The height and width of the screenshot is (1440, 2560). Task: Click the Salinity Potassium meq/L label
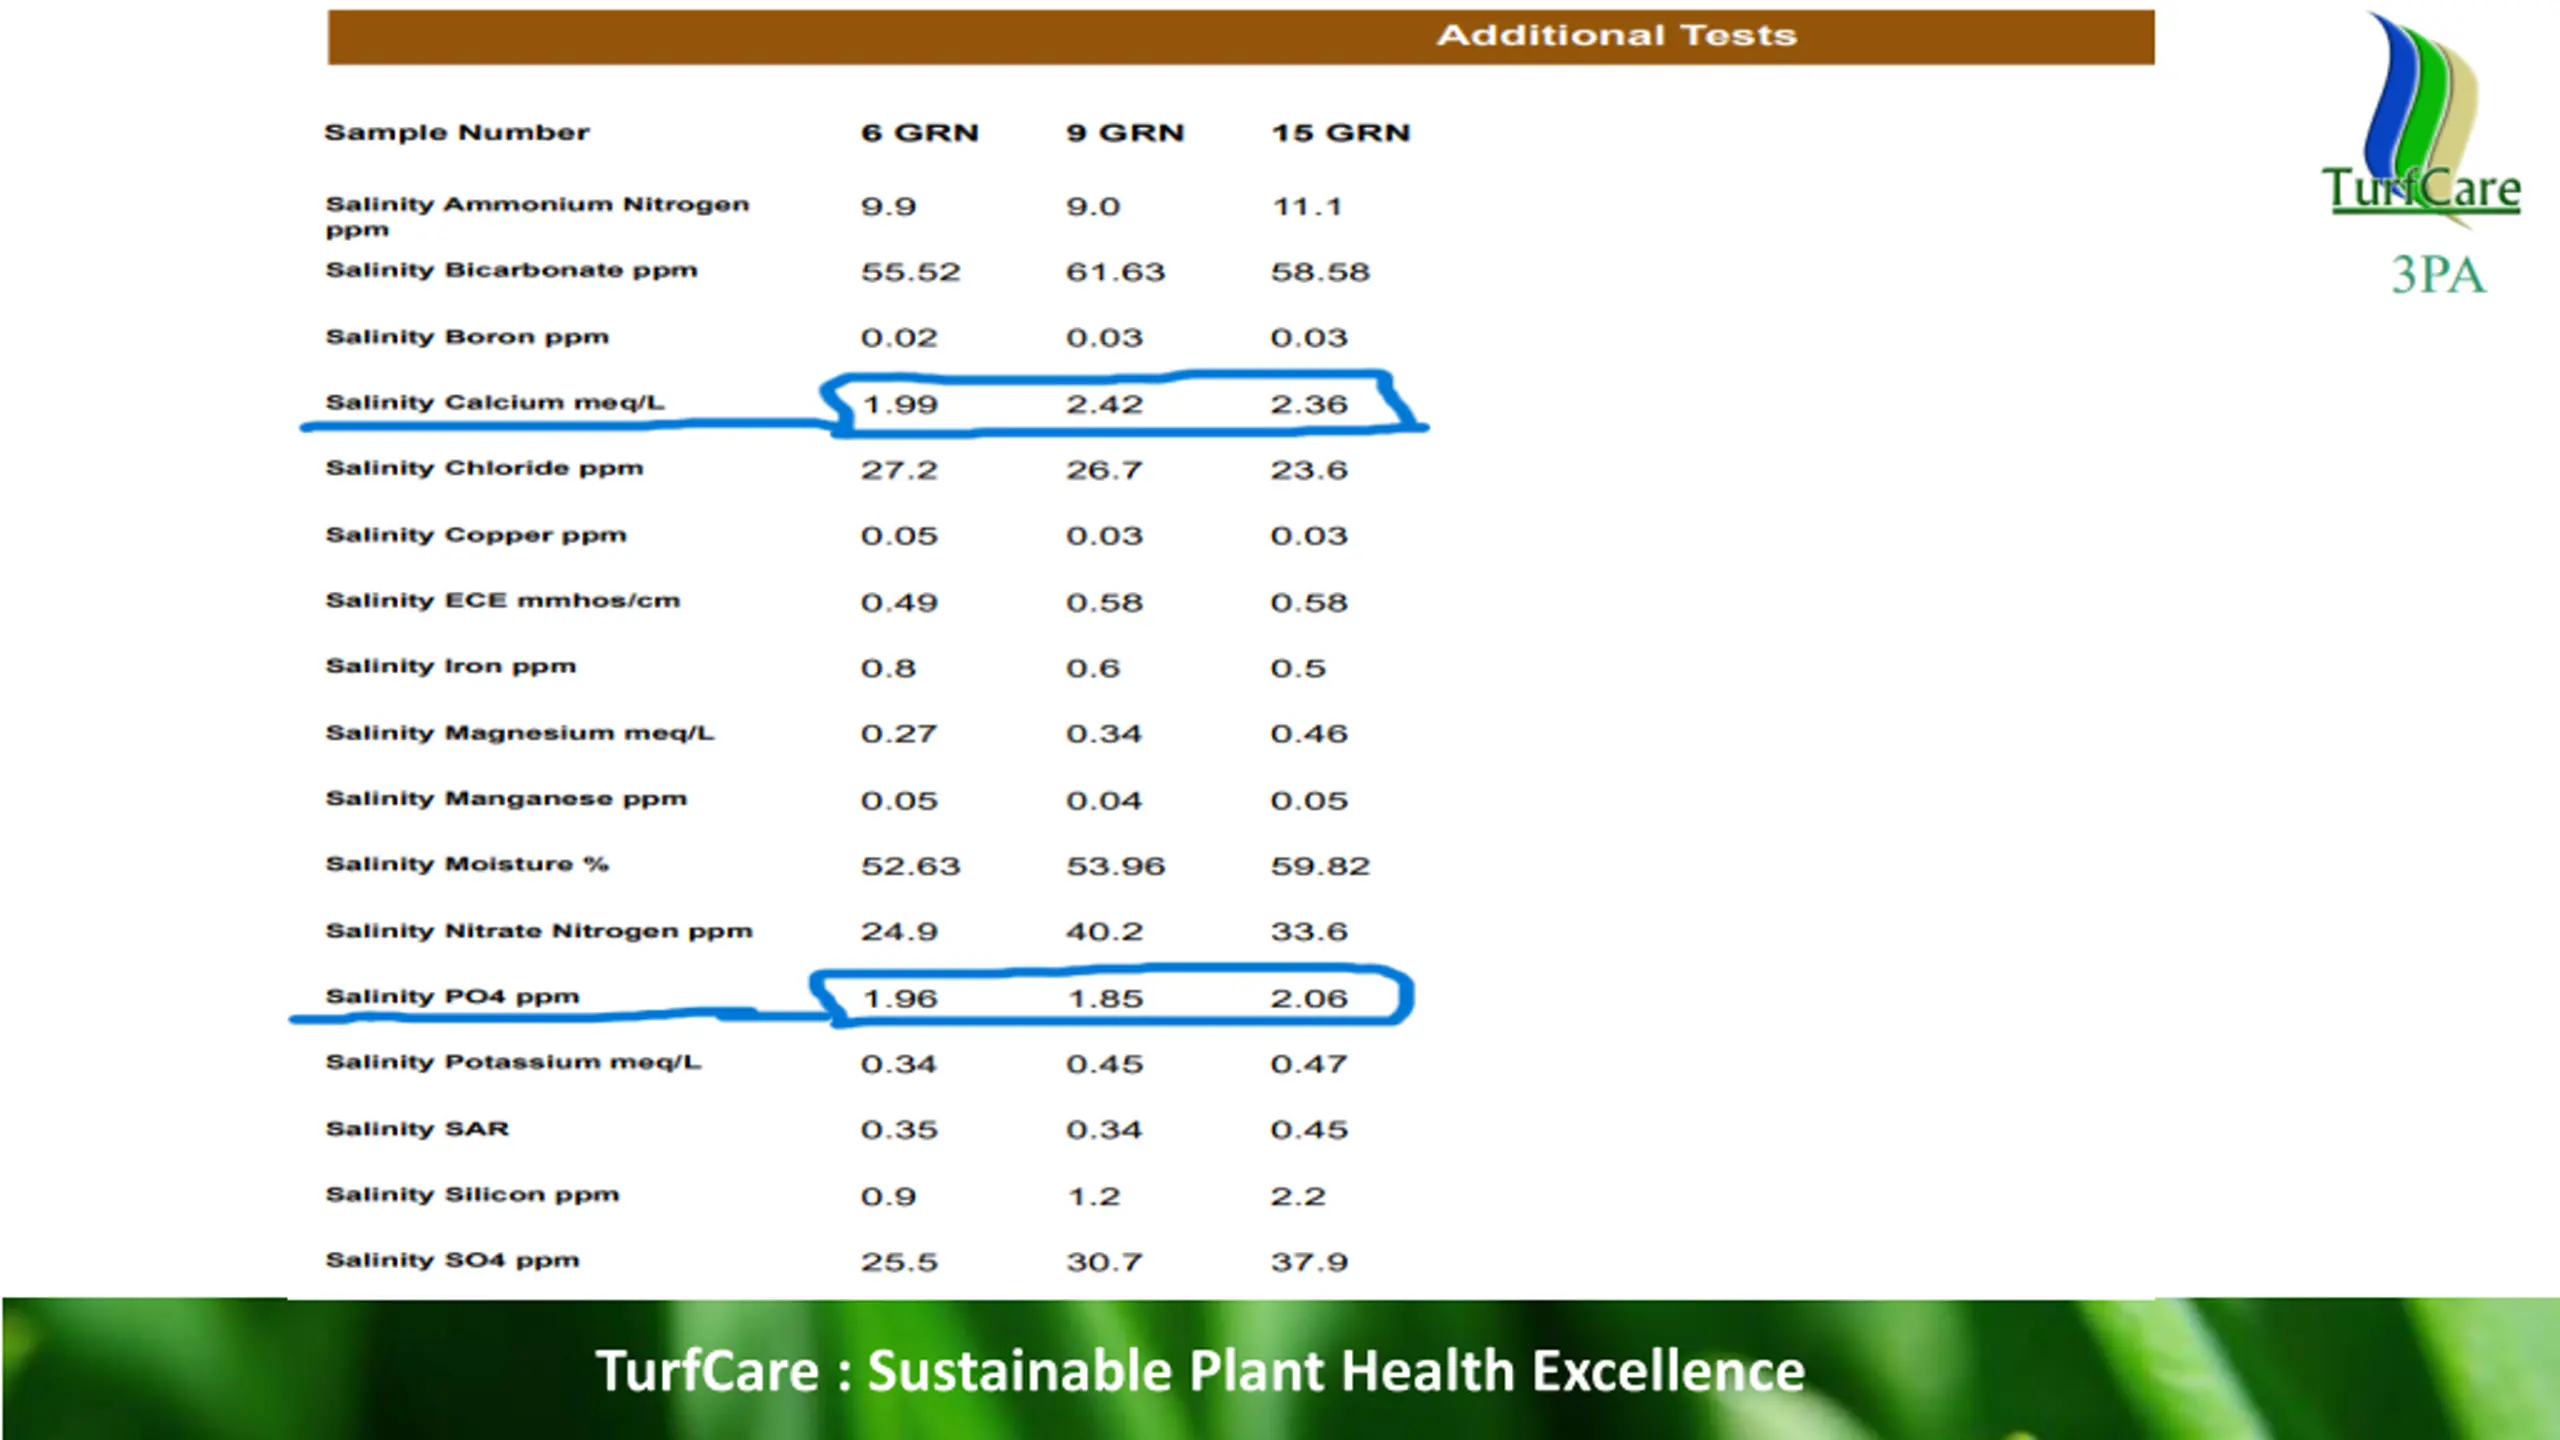[513, 1062]
